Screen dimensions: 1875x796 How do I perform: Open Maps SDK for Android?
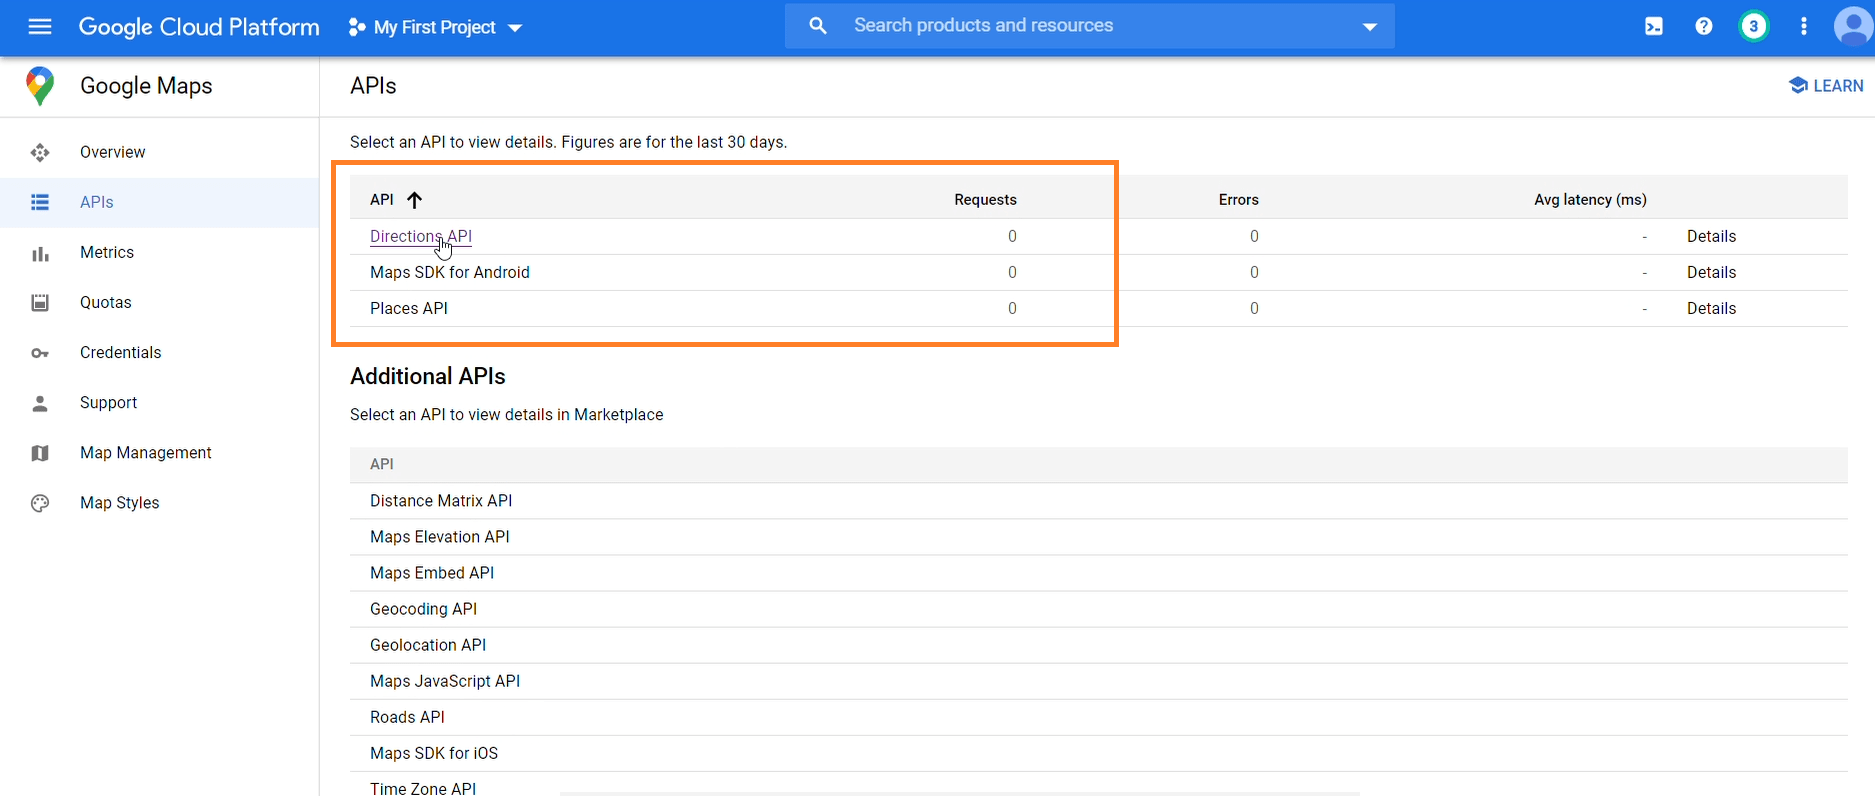pos(450,272)
